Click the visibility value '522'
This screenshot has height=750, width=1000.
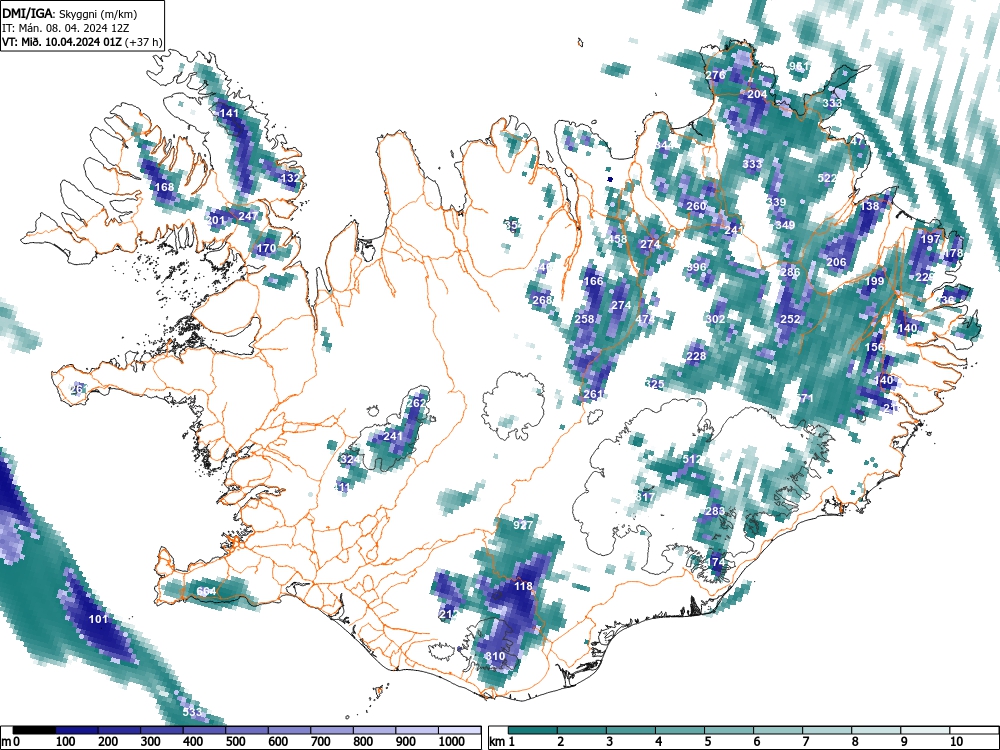827,178
